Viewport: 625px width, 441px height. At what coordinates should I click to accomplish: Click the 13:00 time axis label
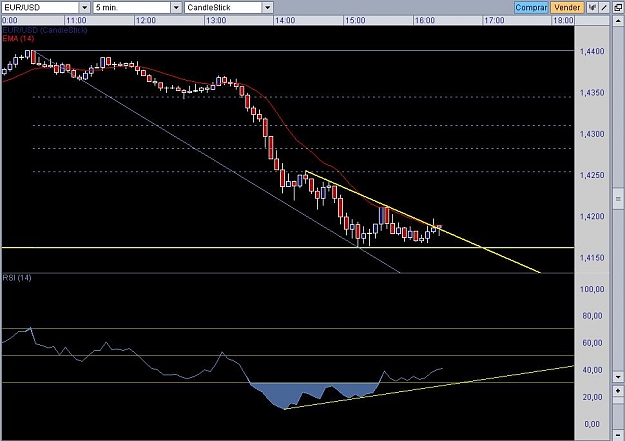tap(216, 20)
